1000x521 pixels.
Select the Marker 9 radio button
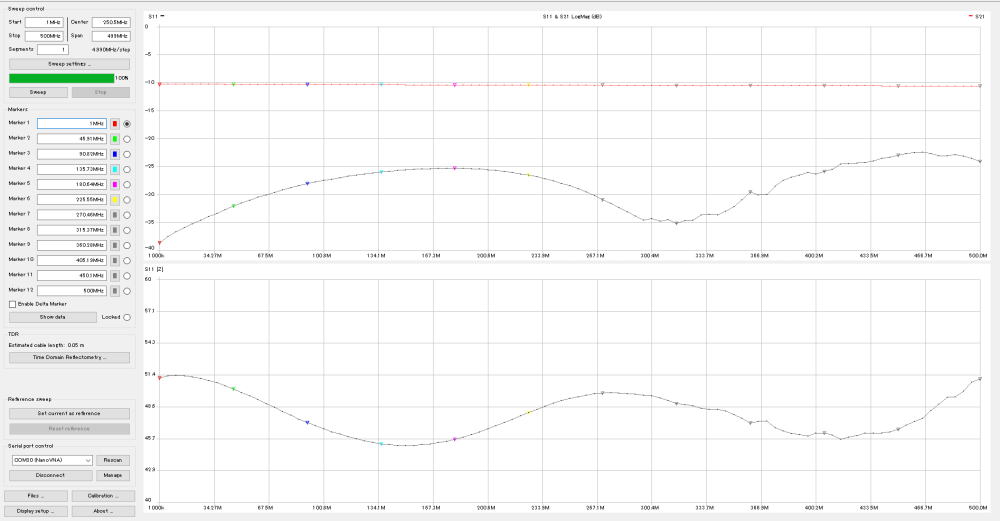(x=127, y=246)
